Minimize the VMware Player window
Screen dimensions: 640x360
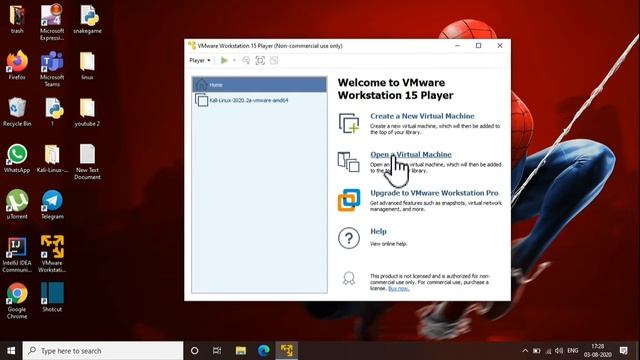tap(458, 46)
